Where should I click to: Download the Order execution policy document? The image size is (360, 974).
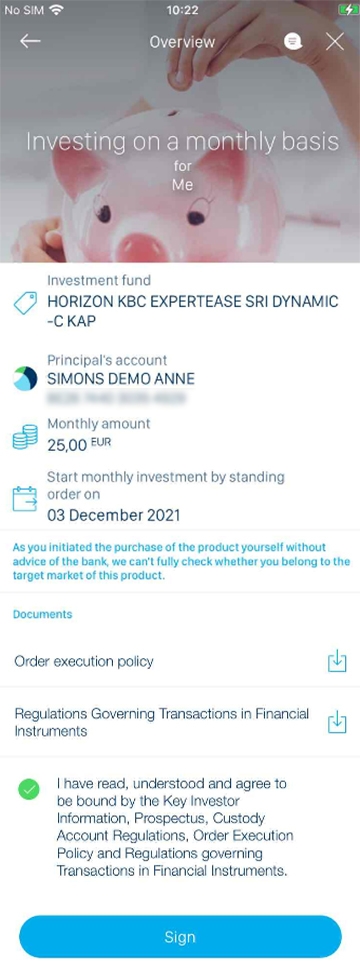(x=336, y=662)
